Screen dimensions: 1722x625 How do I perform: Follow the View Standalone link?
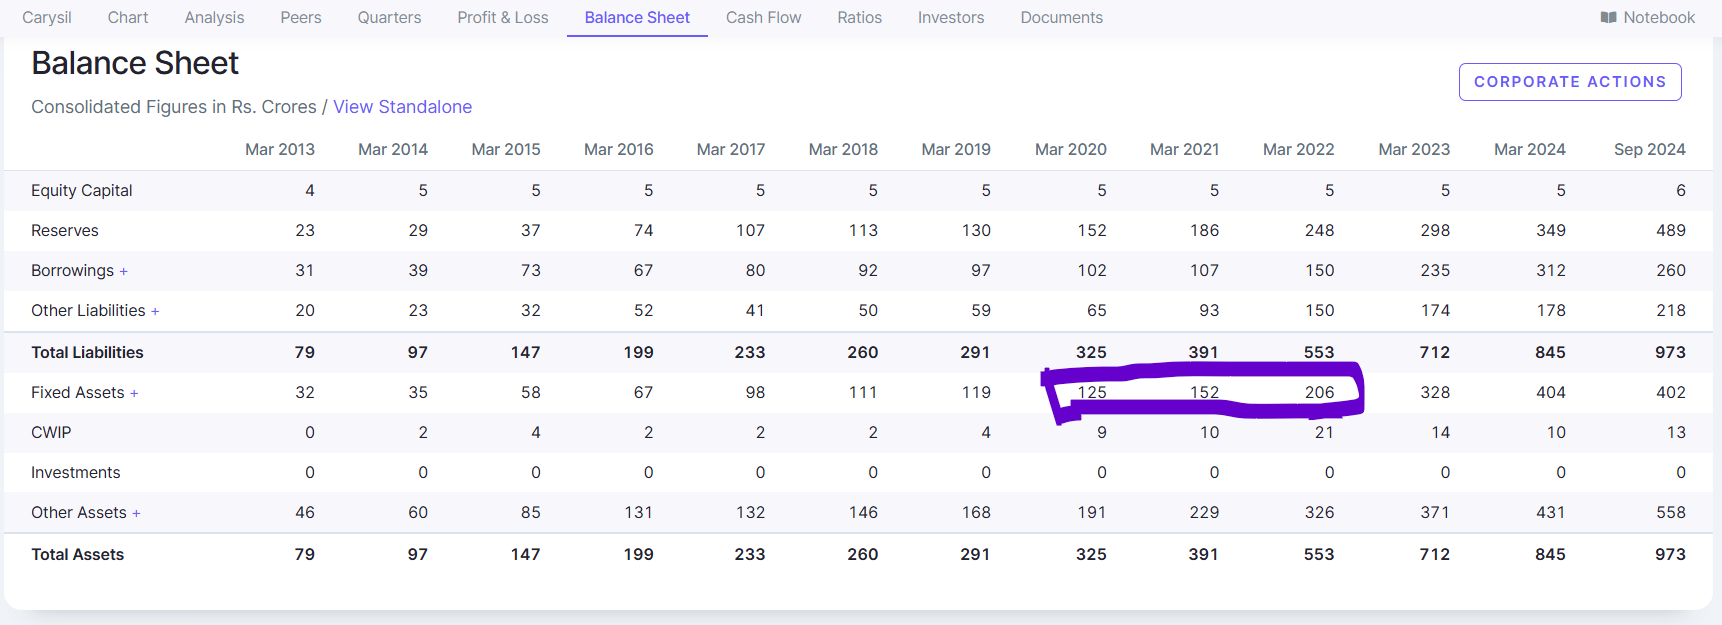click(403, 107)
